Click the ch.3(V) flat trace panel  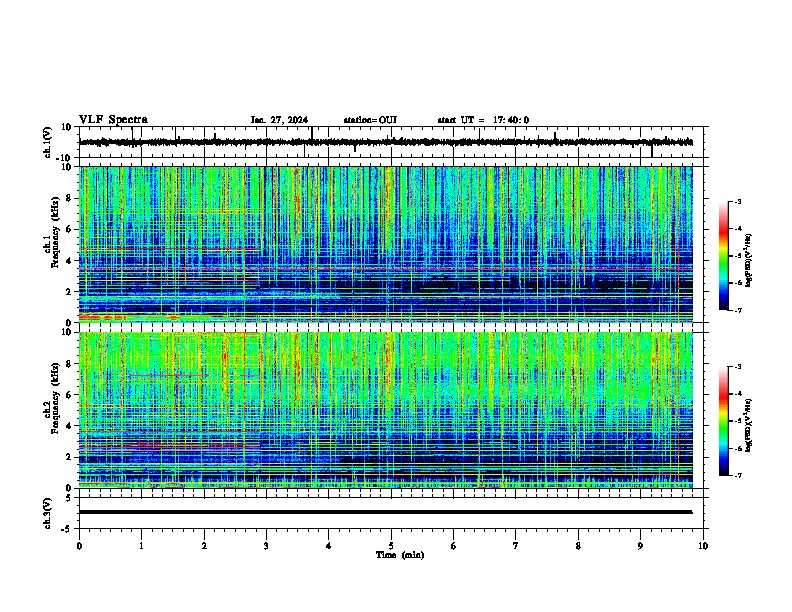pos(393,513)
